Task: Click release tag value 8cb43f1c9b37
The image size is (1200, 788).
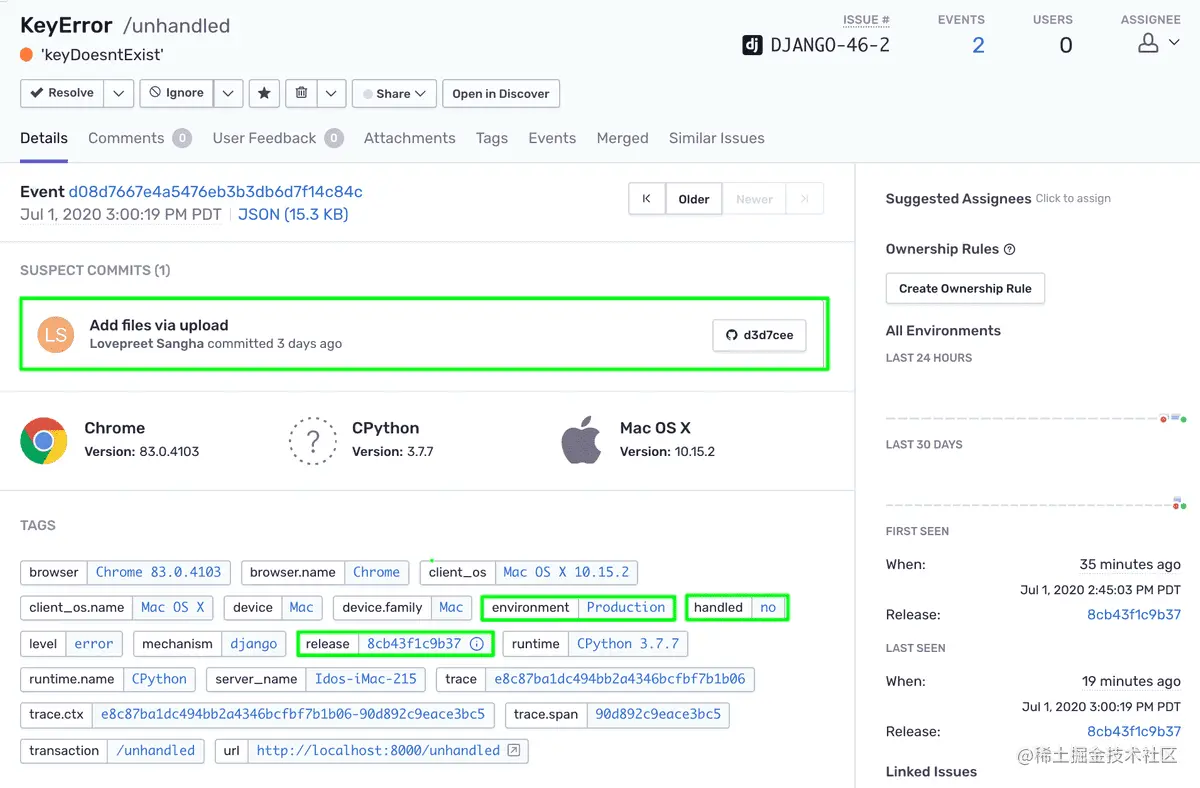Action: pos(414,644)
